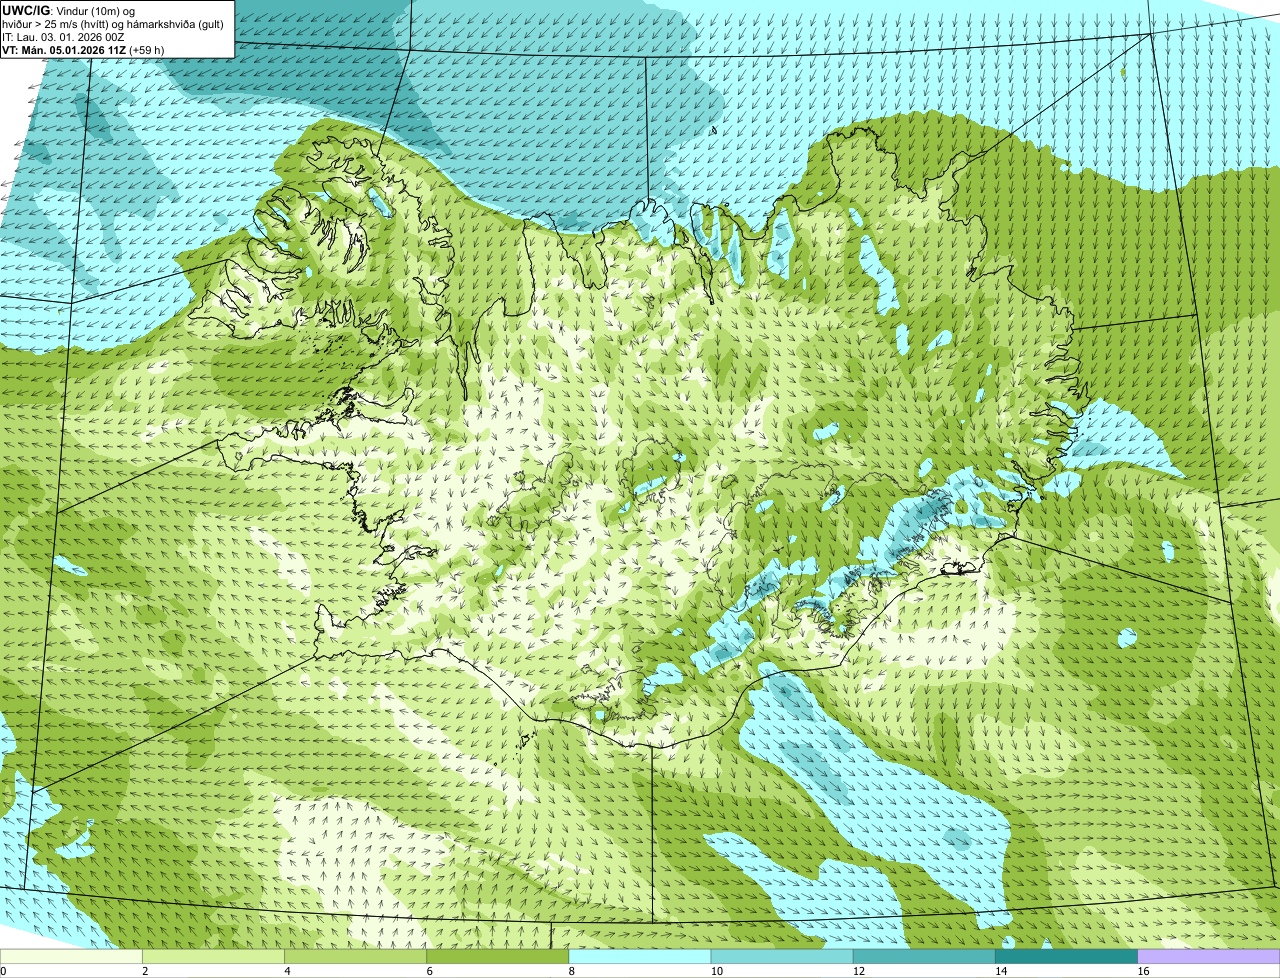Click the 'UWC/IG: Vindur (10m) og' title line
1280x978 pixels.
(69, 10)
